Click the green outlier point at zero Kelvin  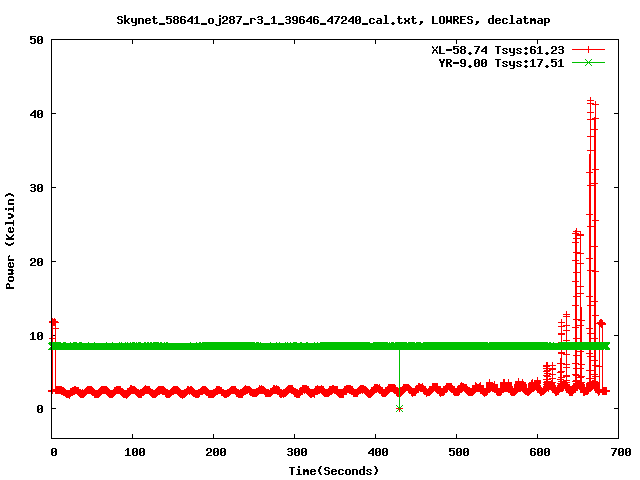click(399, 409)
